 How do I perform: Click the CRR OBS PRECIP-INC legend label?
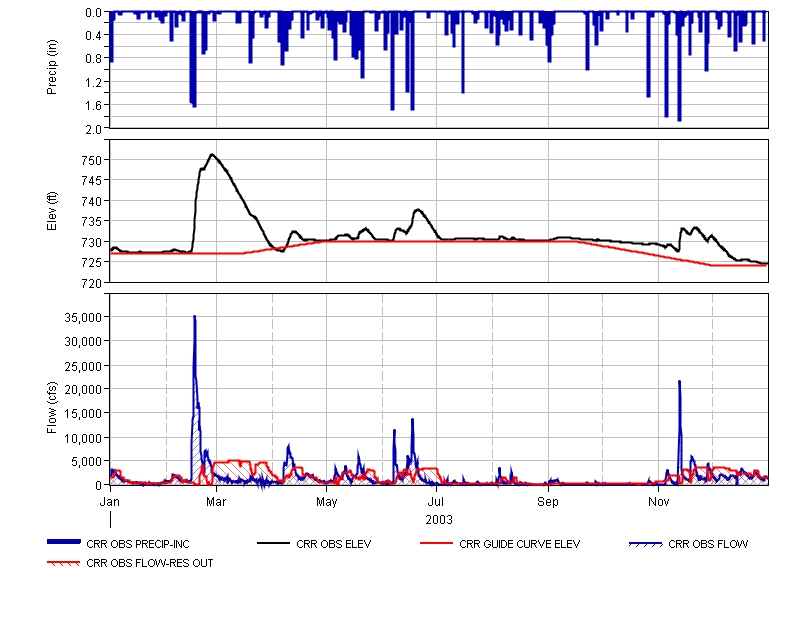coord(138,544)
